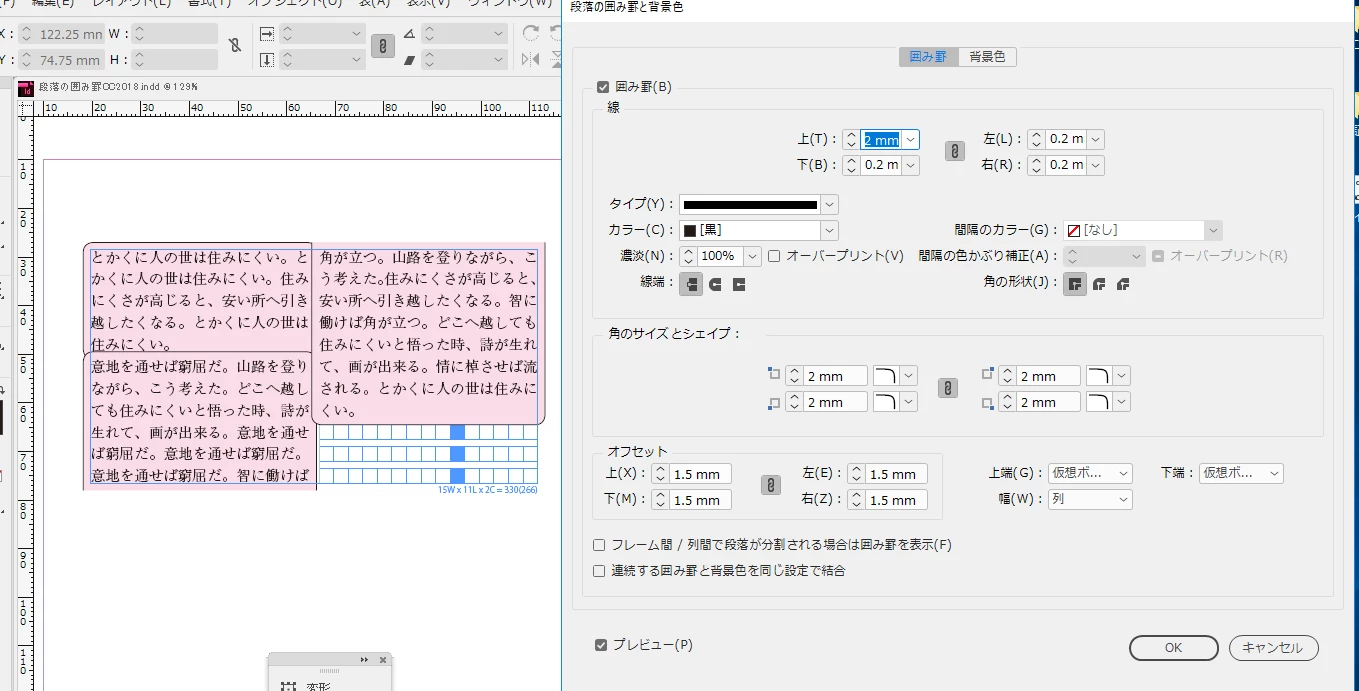1359x691 pixels.
Task: Open the 下(B) stroke width dropdown
Action: pos(910,165)
